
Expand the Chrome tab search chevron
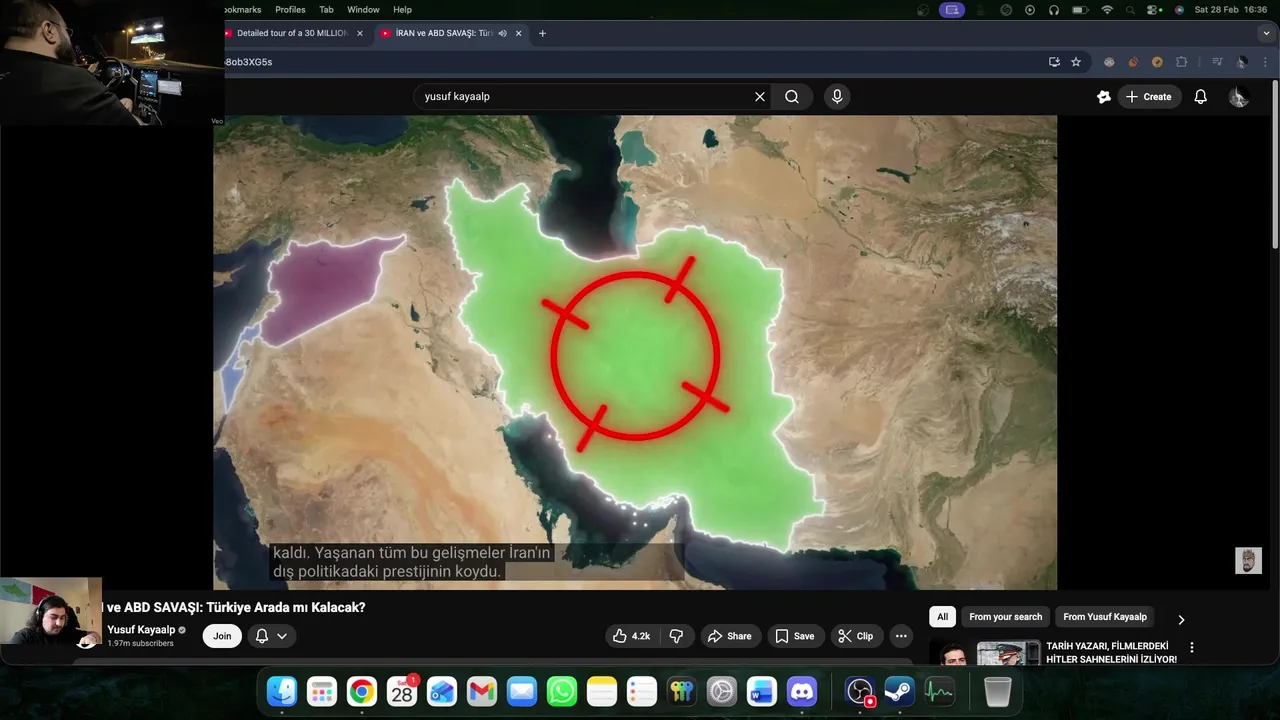[1268, 33]
